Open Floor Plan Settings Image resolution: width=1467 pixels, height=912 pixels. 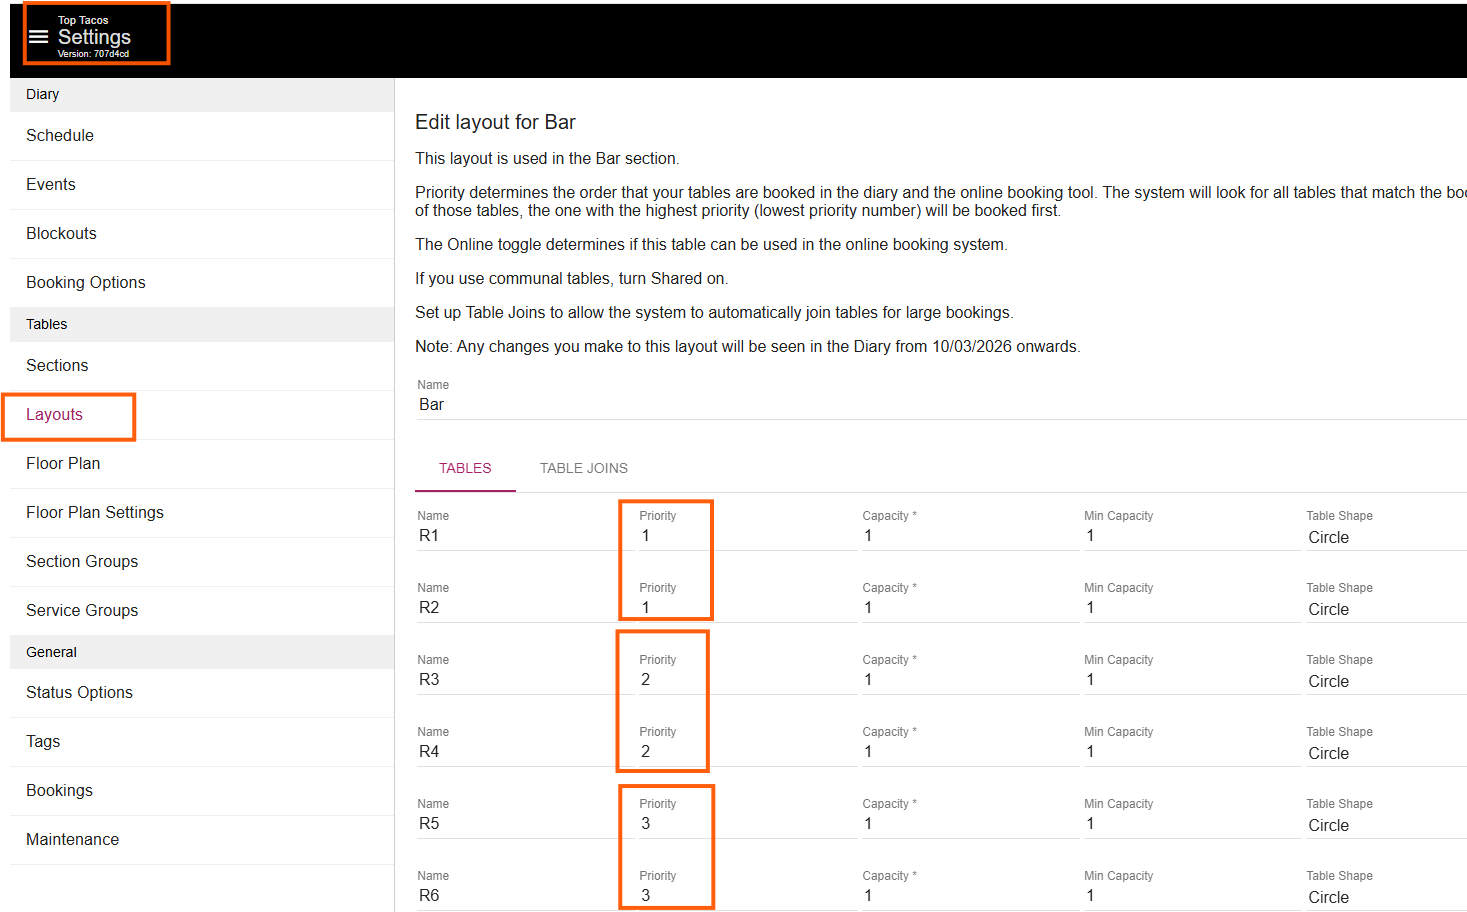95,513
